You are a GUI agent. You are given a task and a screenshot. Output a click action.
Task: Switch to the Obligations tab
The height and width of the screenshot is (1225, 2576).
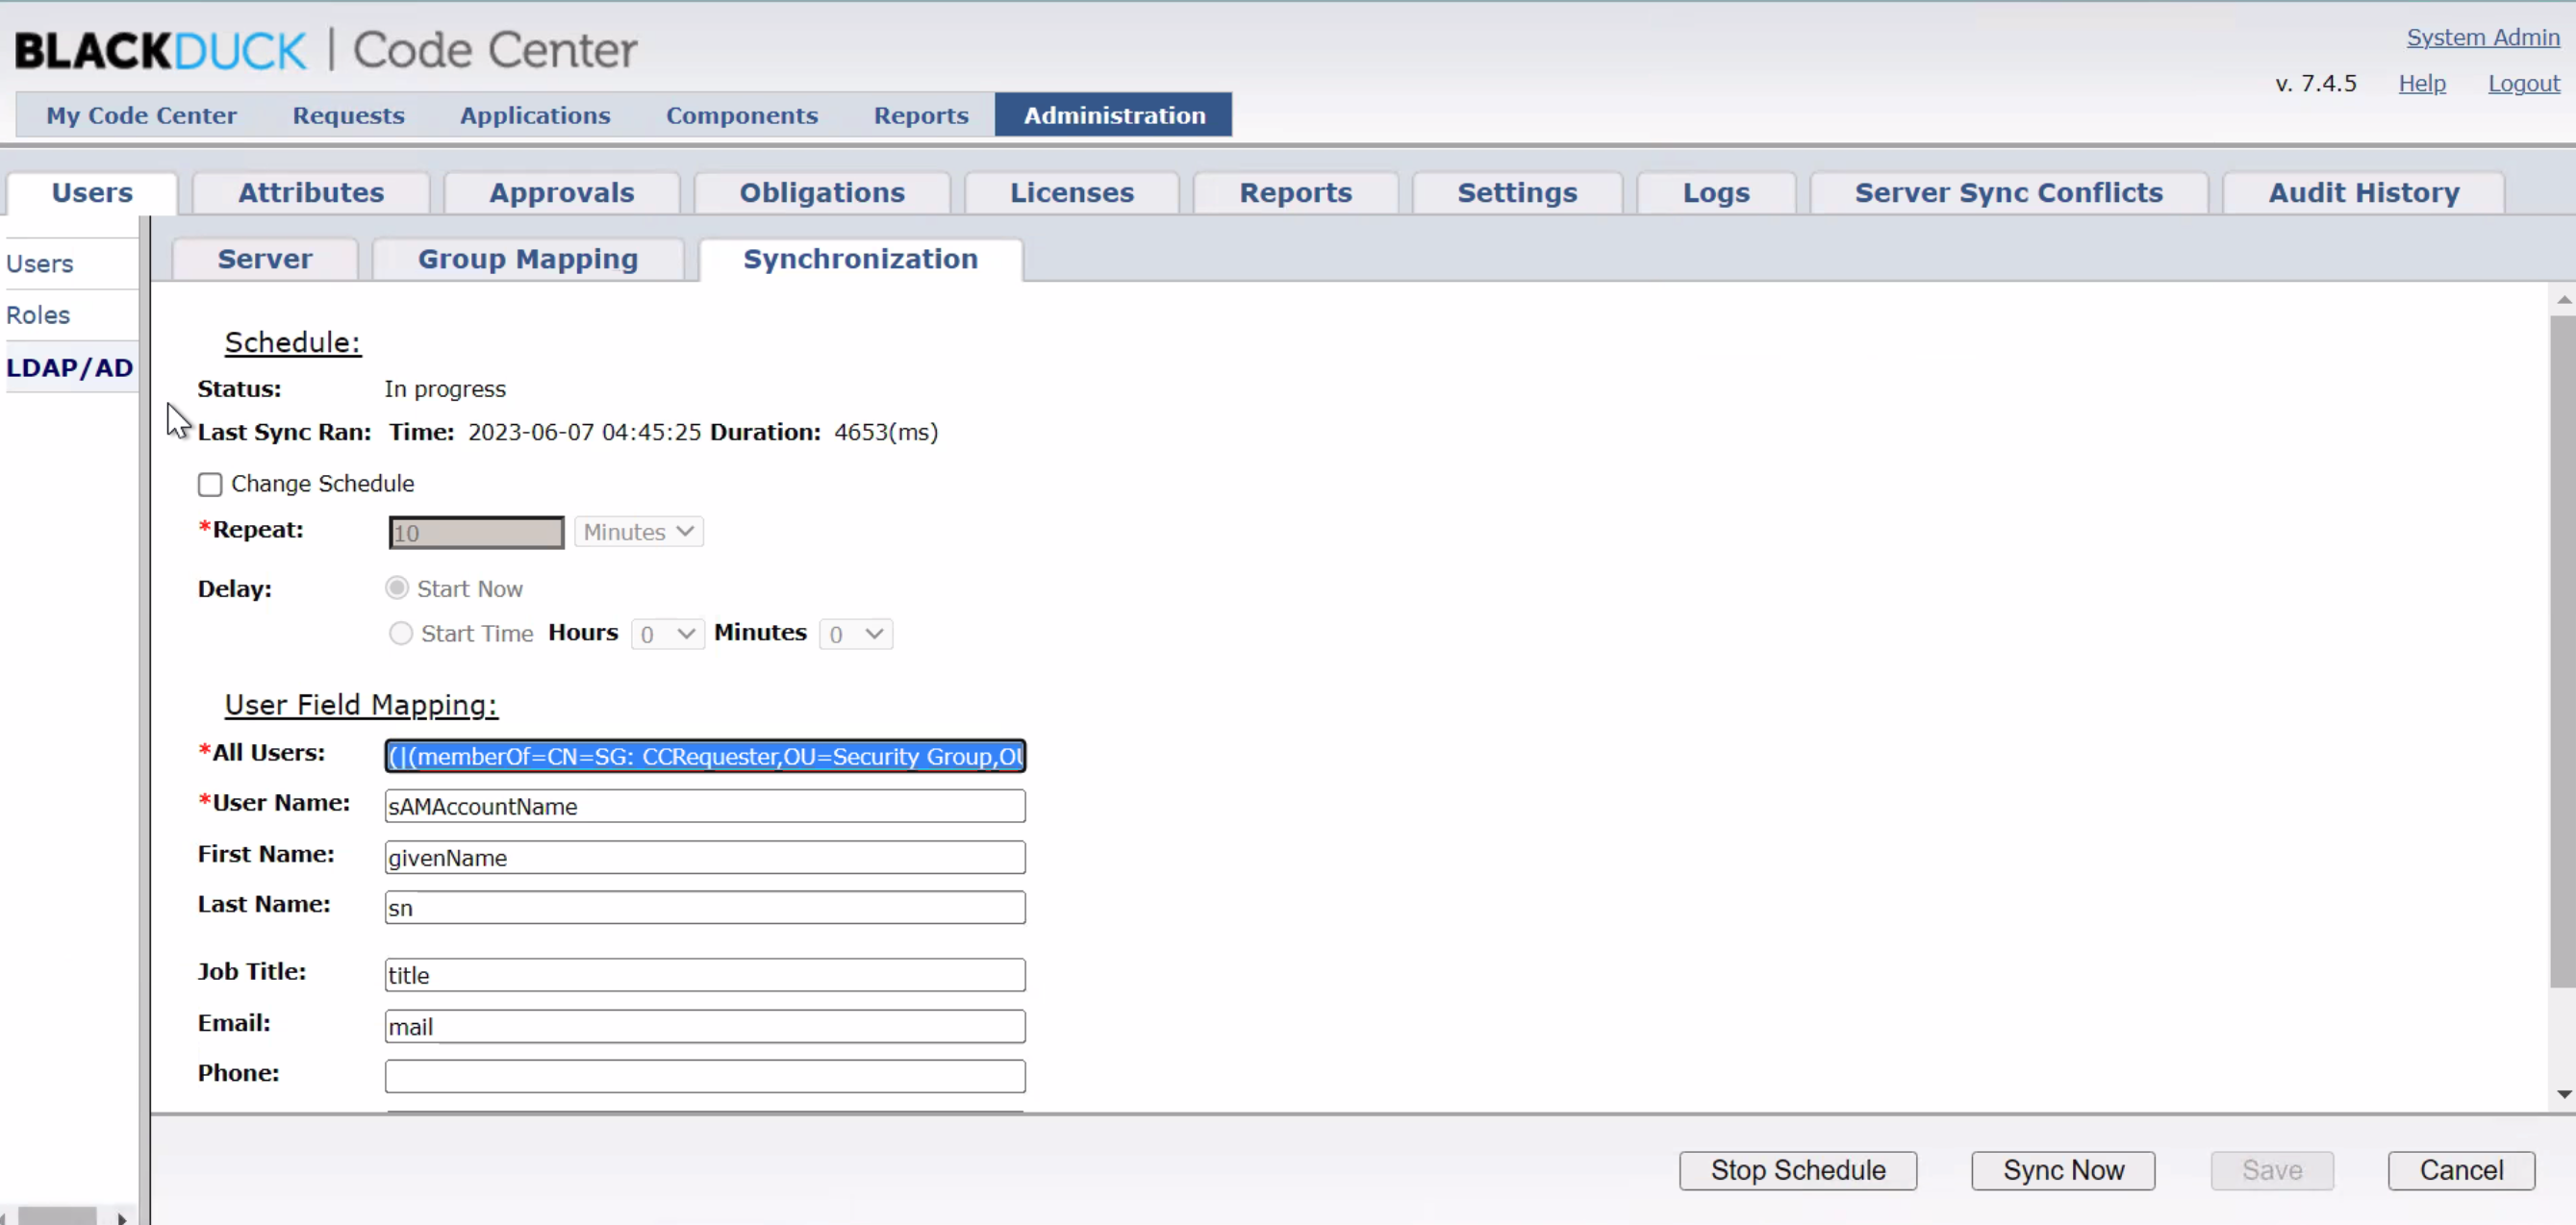point(822,193)
